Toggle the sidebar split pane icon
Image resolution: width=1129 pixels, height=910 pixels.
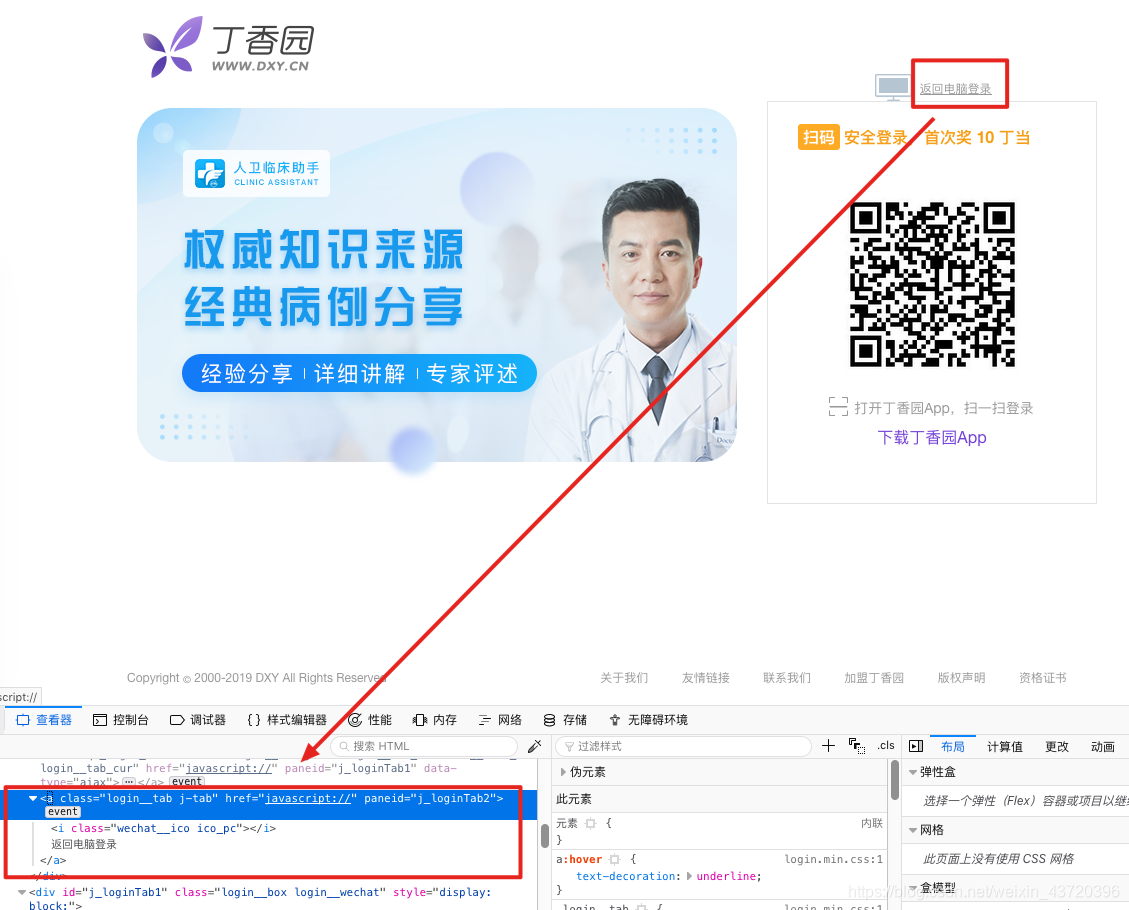[916, 746]
